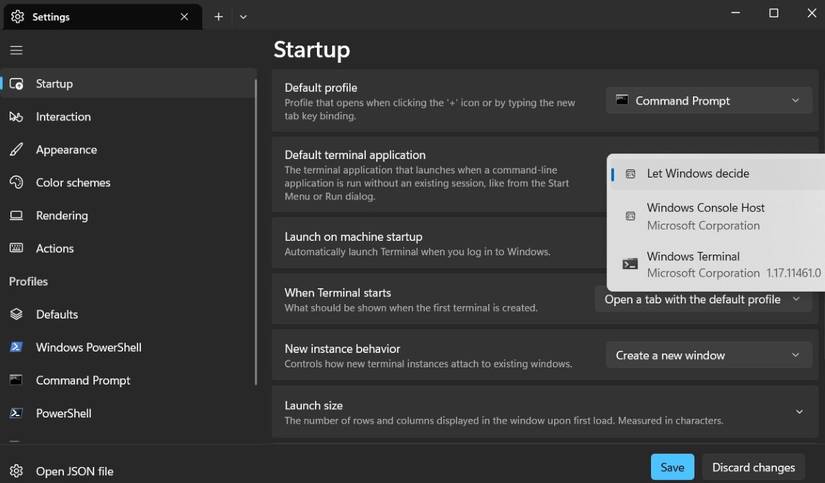Open the Default profile dropdown
Image resolution: width=825 pixels, height=483 pixels.
coord(708,101)
